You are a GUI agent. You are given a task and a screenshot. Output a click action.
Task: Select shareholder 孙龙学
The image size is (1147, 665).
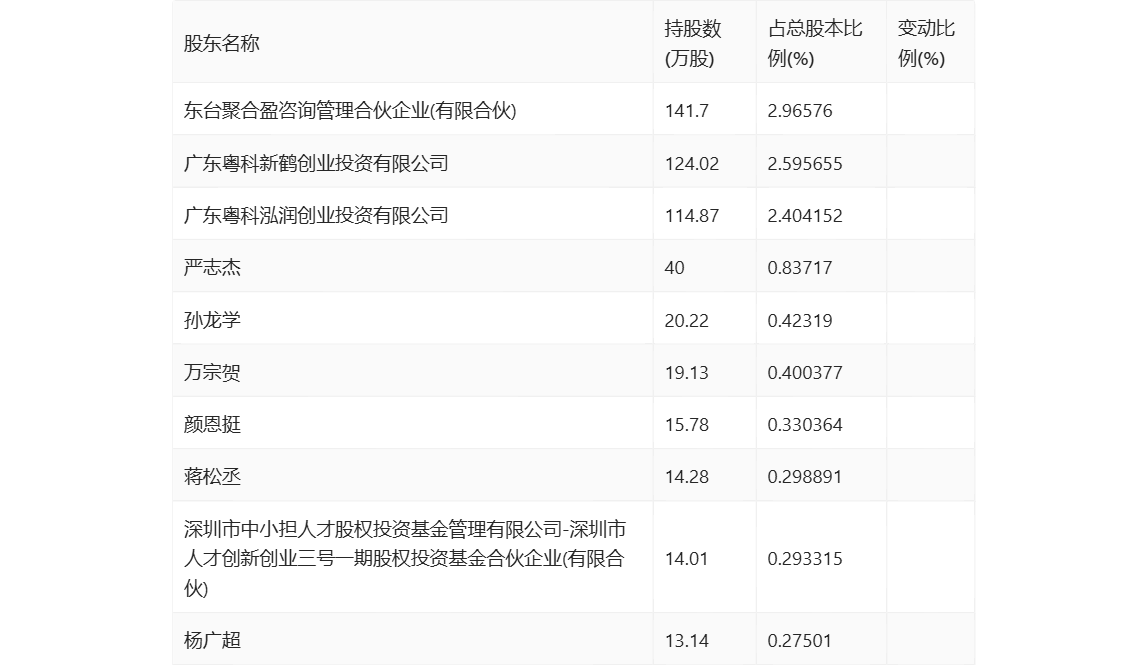[212, 320]
